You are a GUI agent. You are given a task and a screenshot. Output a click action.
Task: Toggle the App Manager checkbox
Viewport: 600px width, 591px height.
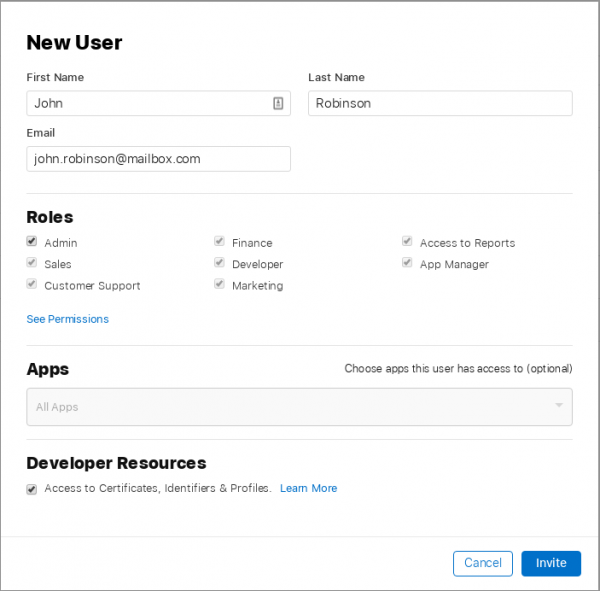tap(407, 263)
